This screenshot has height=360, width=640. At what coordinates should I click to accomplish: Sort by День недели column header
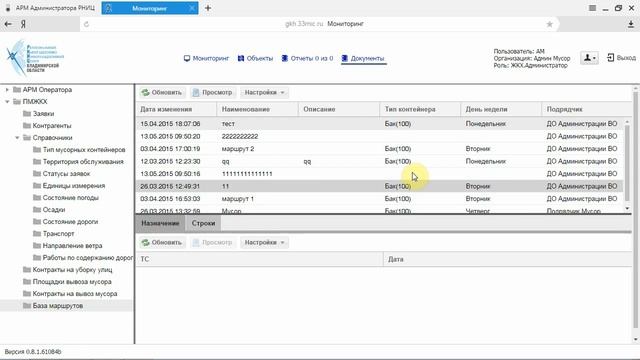tap(501, 109)
